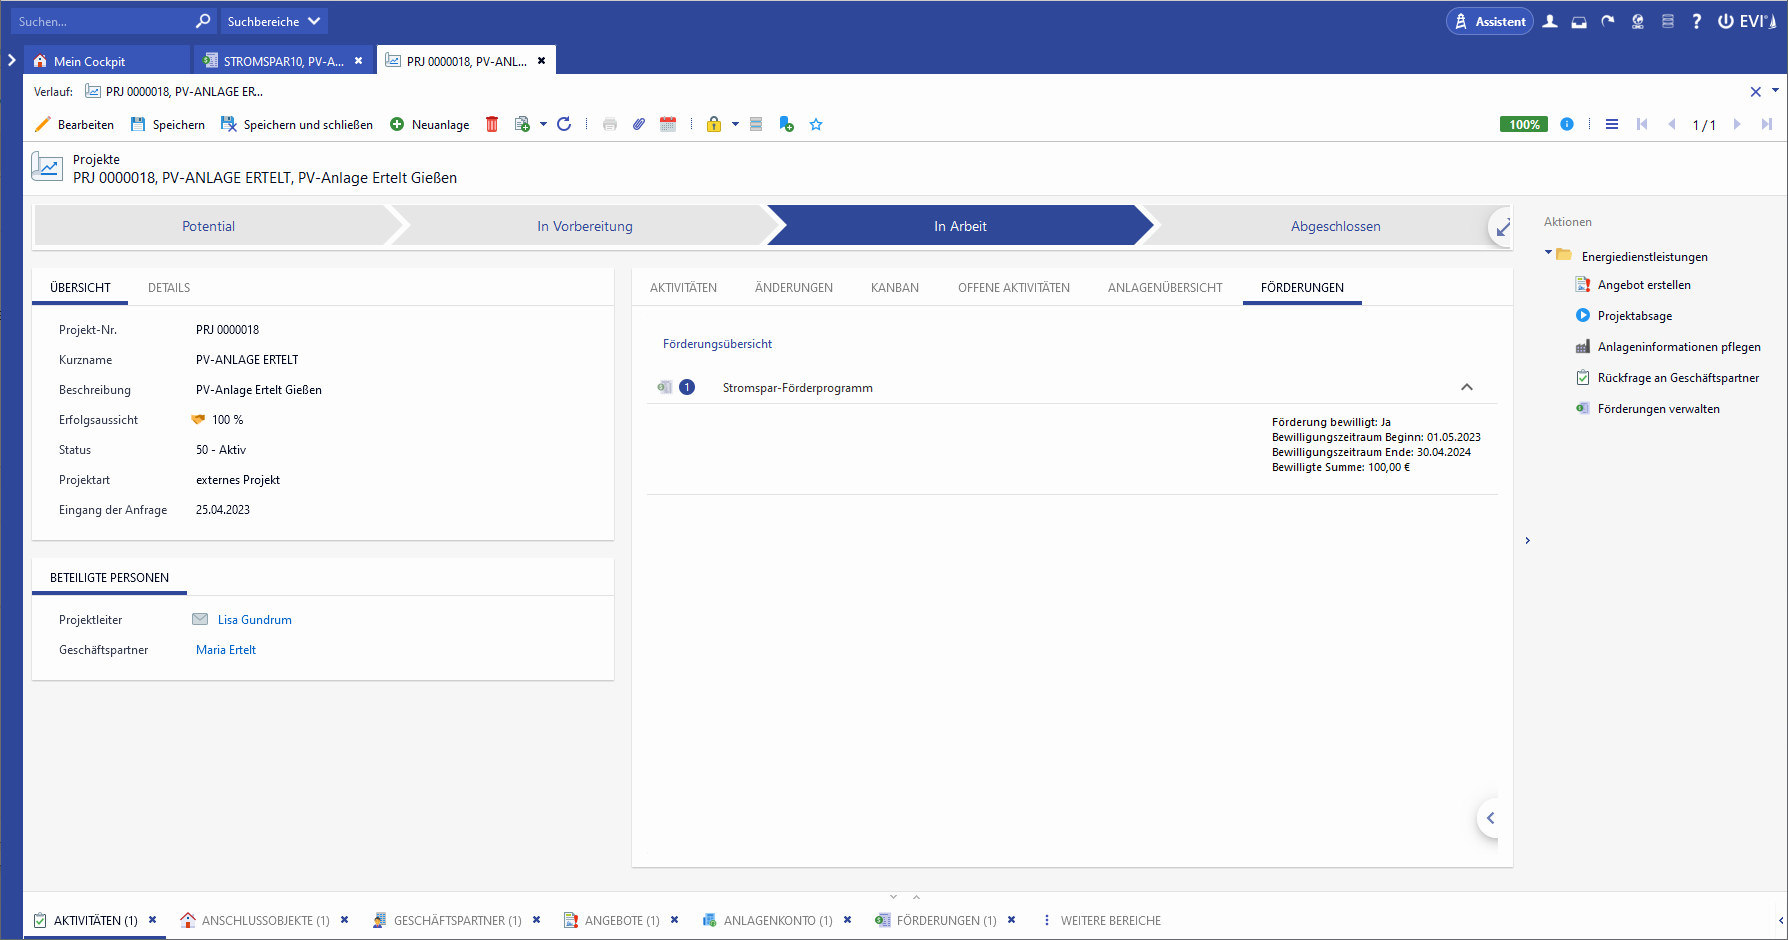Click the Speichern und schließen button
Screen dimensions: 1788x940
tap(297, 125)
